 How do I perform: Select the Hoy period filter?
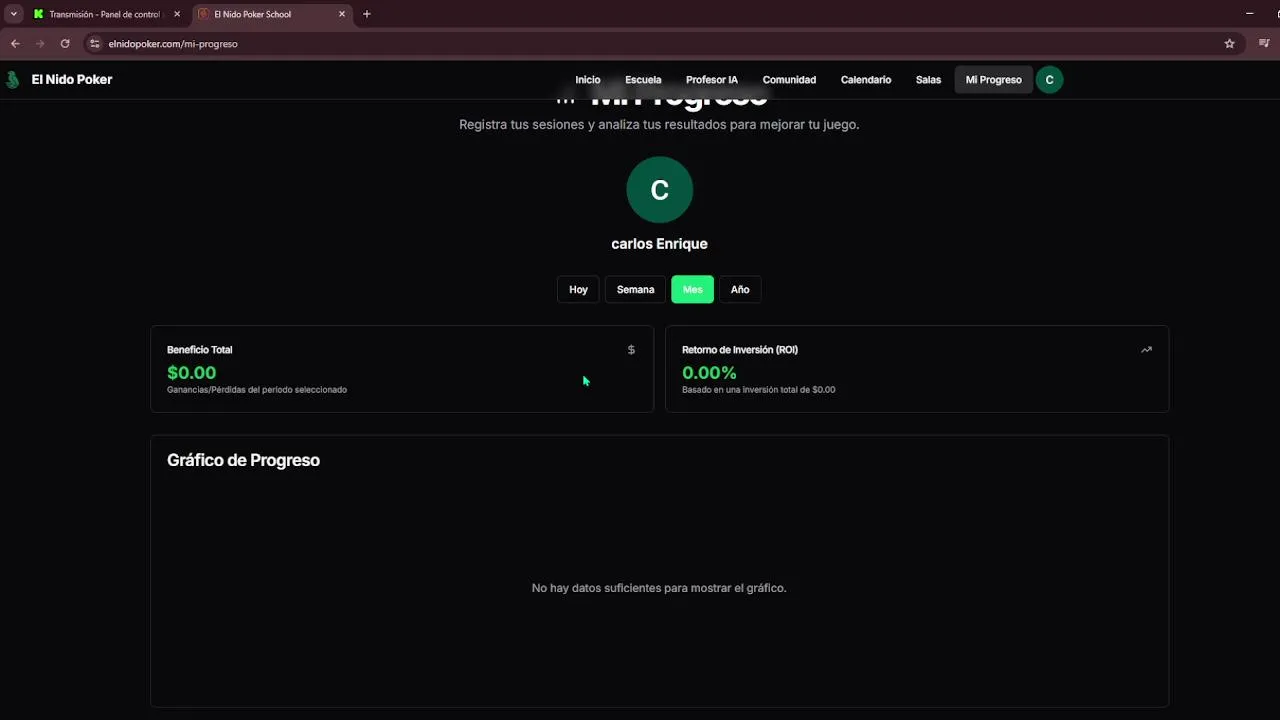(578, 289)
